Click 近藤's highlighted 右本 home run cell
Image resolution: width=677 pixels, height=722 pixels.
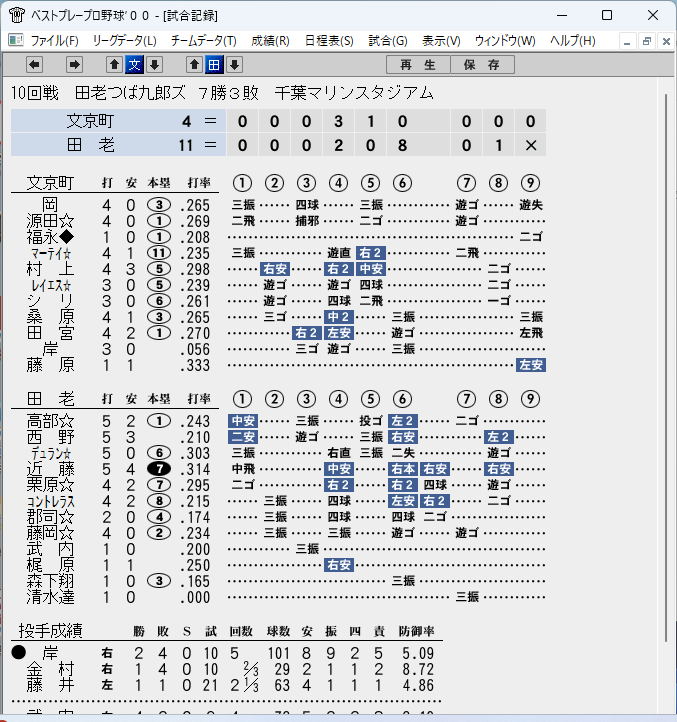click(403, 469)
